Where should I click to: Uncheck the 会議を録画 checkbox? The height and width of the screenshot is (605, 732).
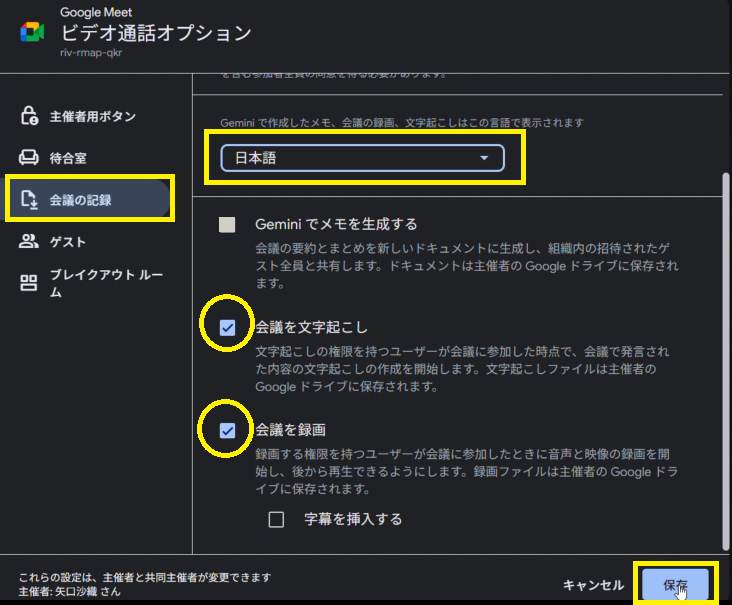pos(227,430)
